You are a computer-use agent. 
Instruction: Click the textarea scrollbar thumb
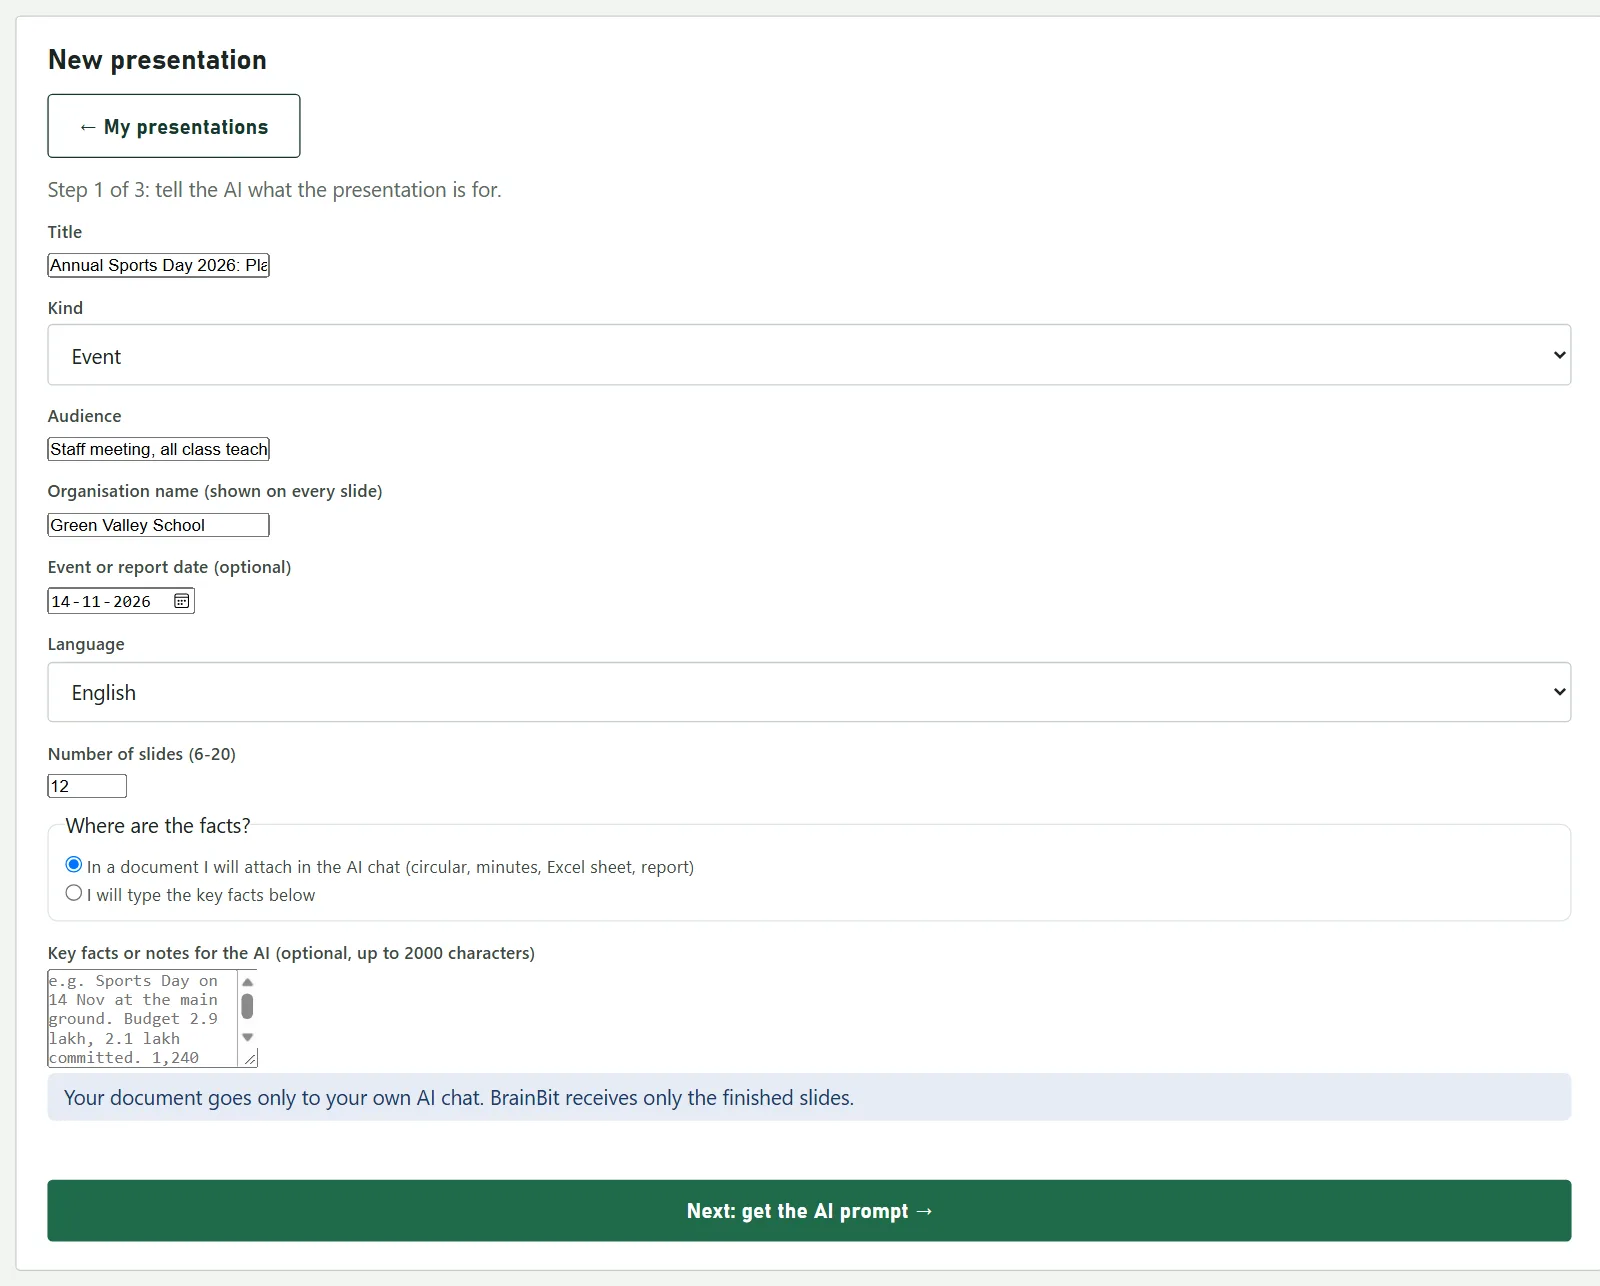coord(247,1006)
